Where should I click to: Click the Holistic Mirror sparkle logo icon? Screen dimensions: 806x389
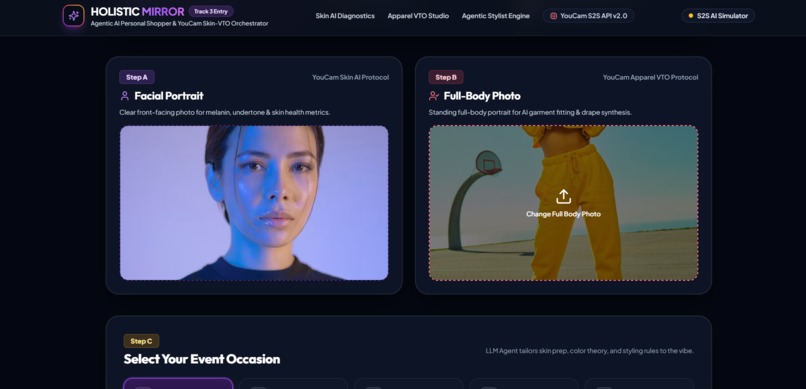(x=74, y=15)
